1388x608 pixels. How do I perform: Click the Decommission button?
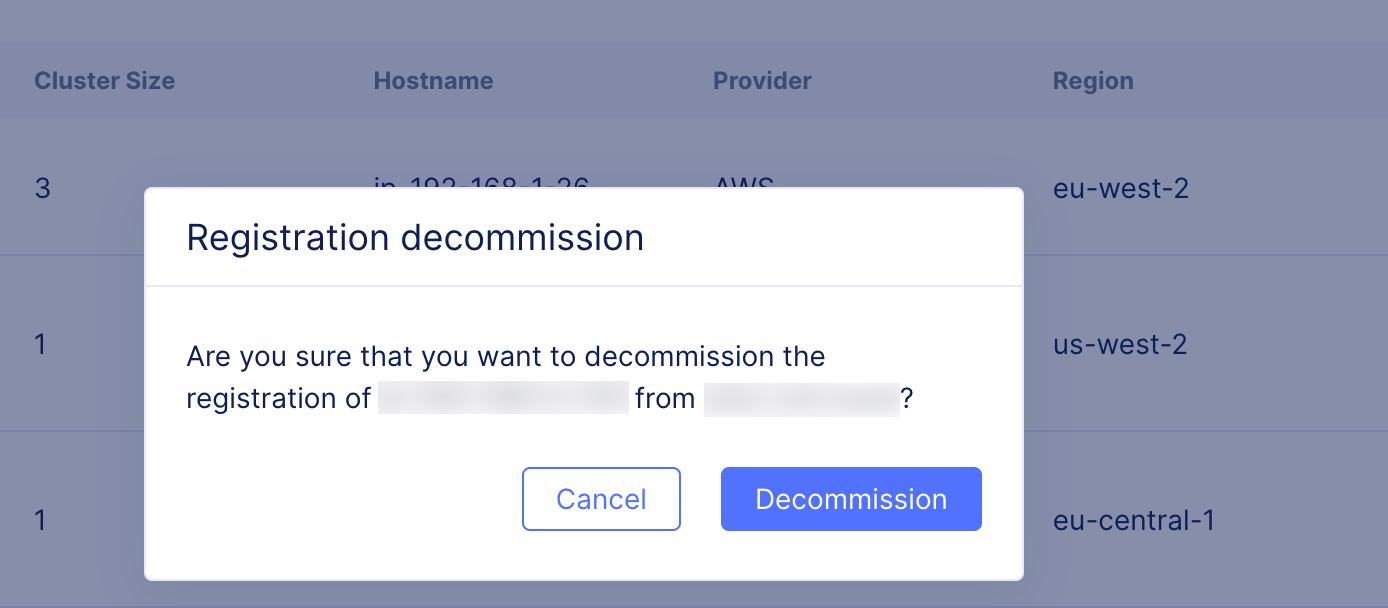tap(850, 498)
